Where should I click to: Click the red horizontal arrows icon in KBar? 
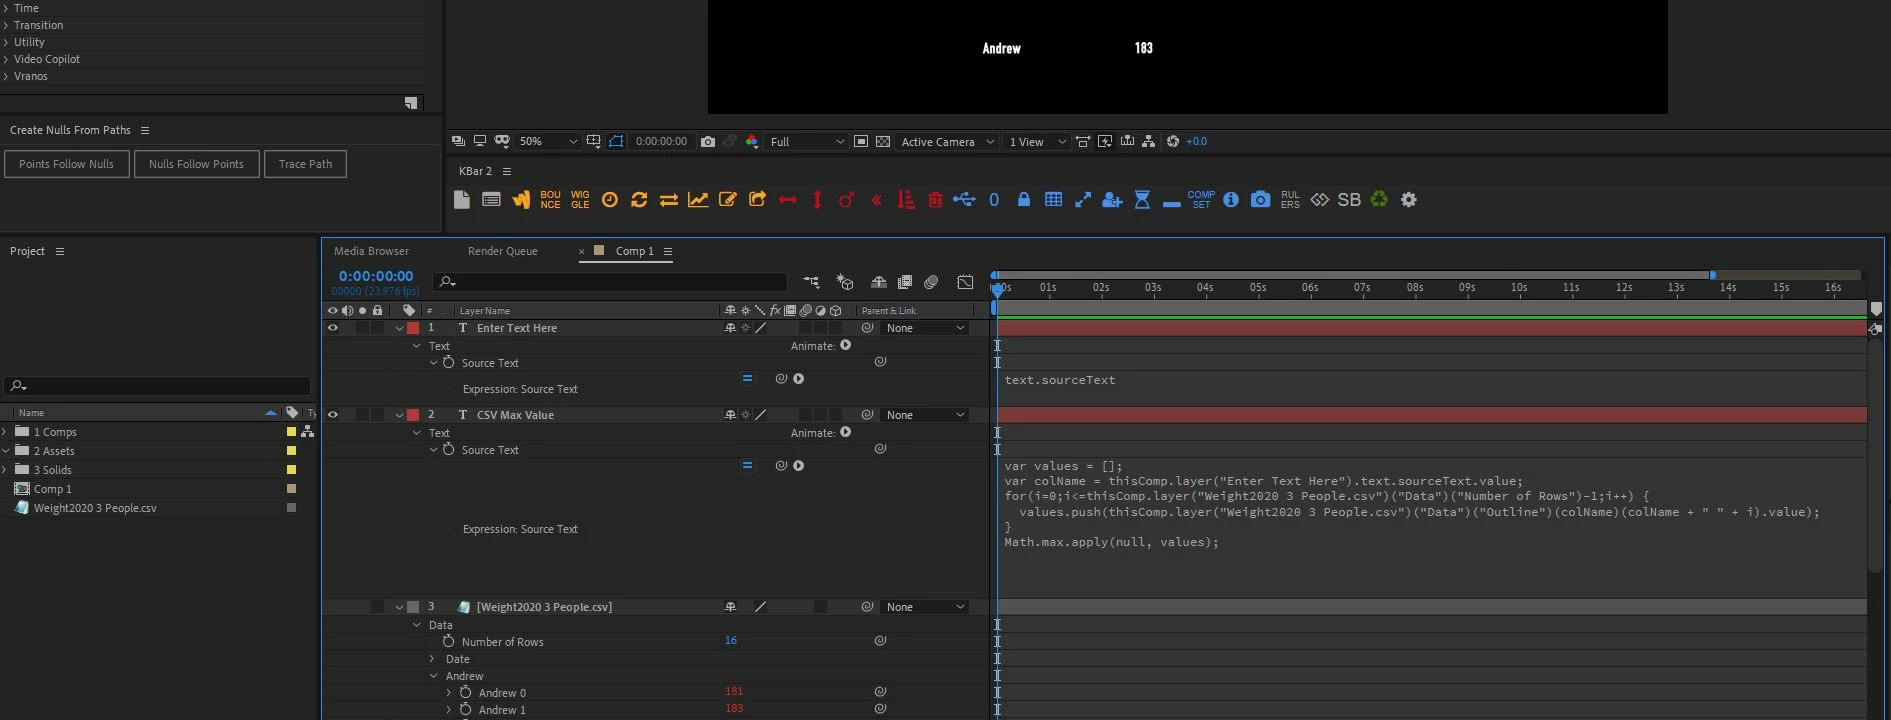coord(787,200)
